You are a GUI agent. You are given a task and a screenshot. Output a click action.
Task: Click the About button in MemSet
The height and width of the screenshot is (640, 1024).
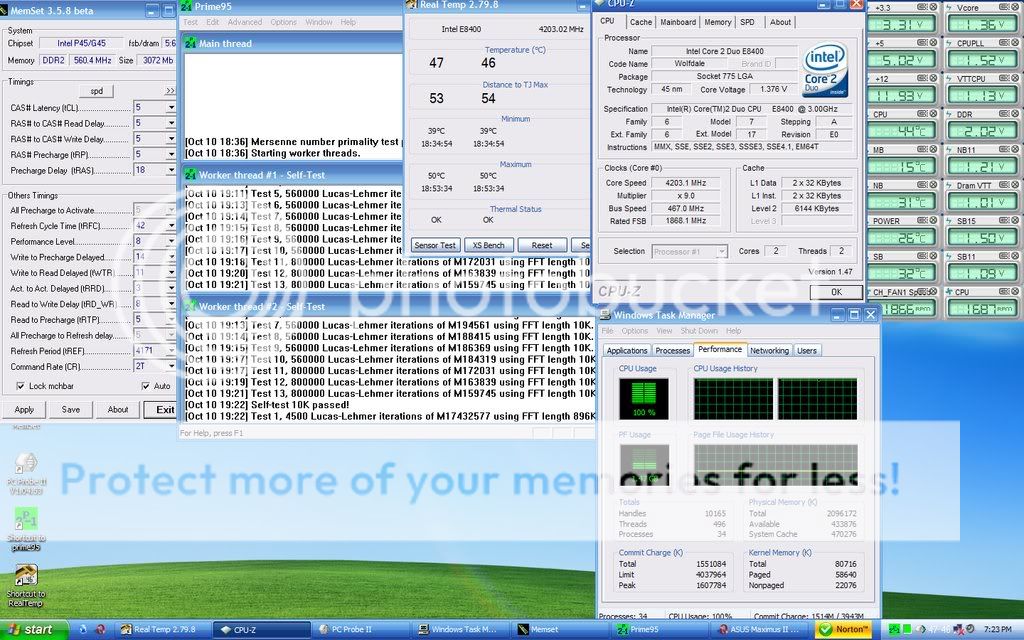point(118,409)
